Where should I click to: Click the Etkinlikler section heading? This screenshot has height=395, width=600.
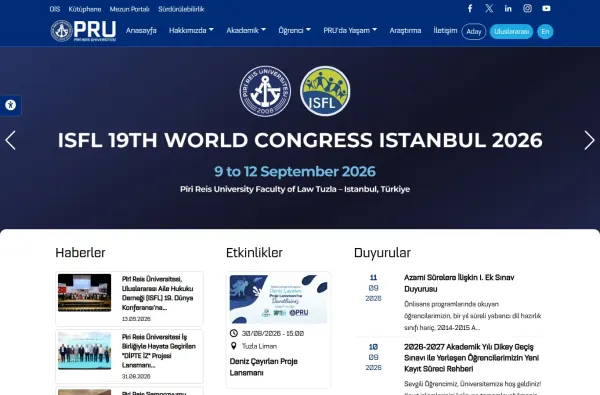click(x=254, y=253)
